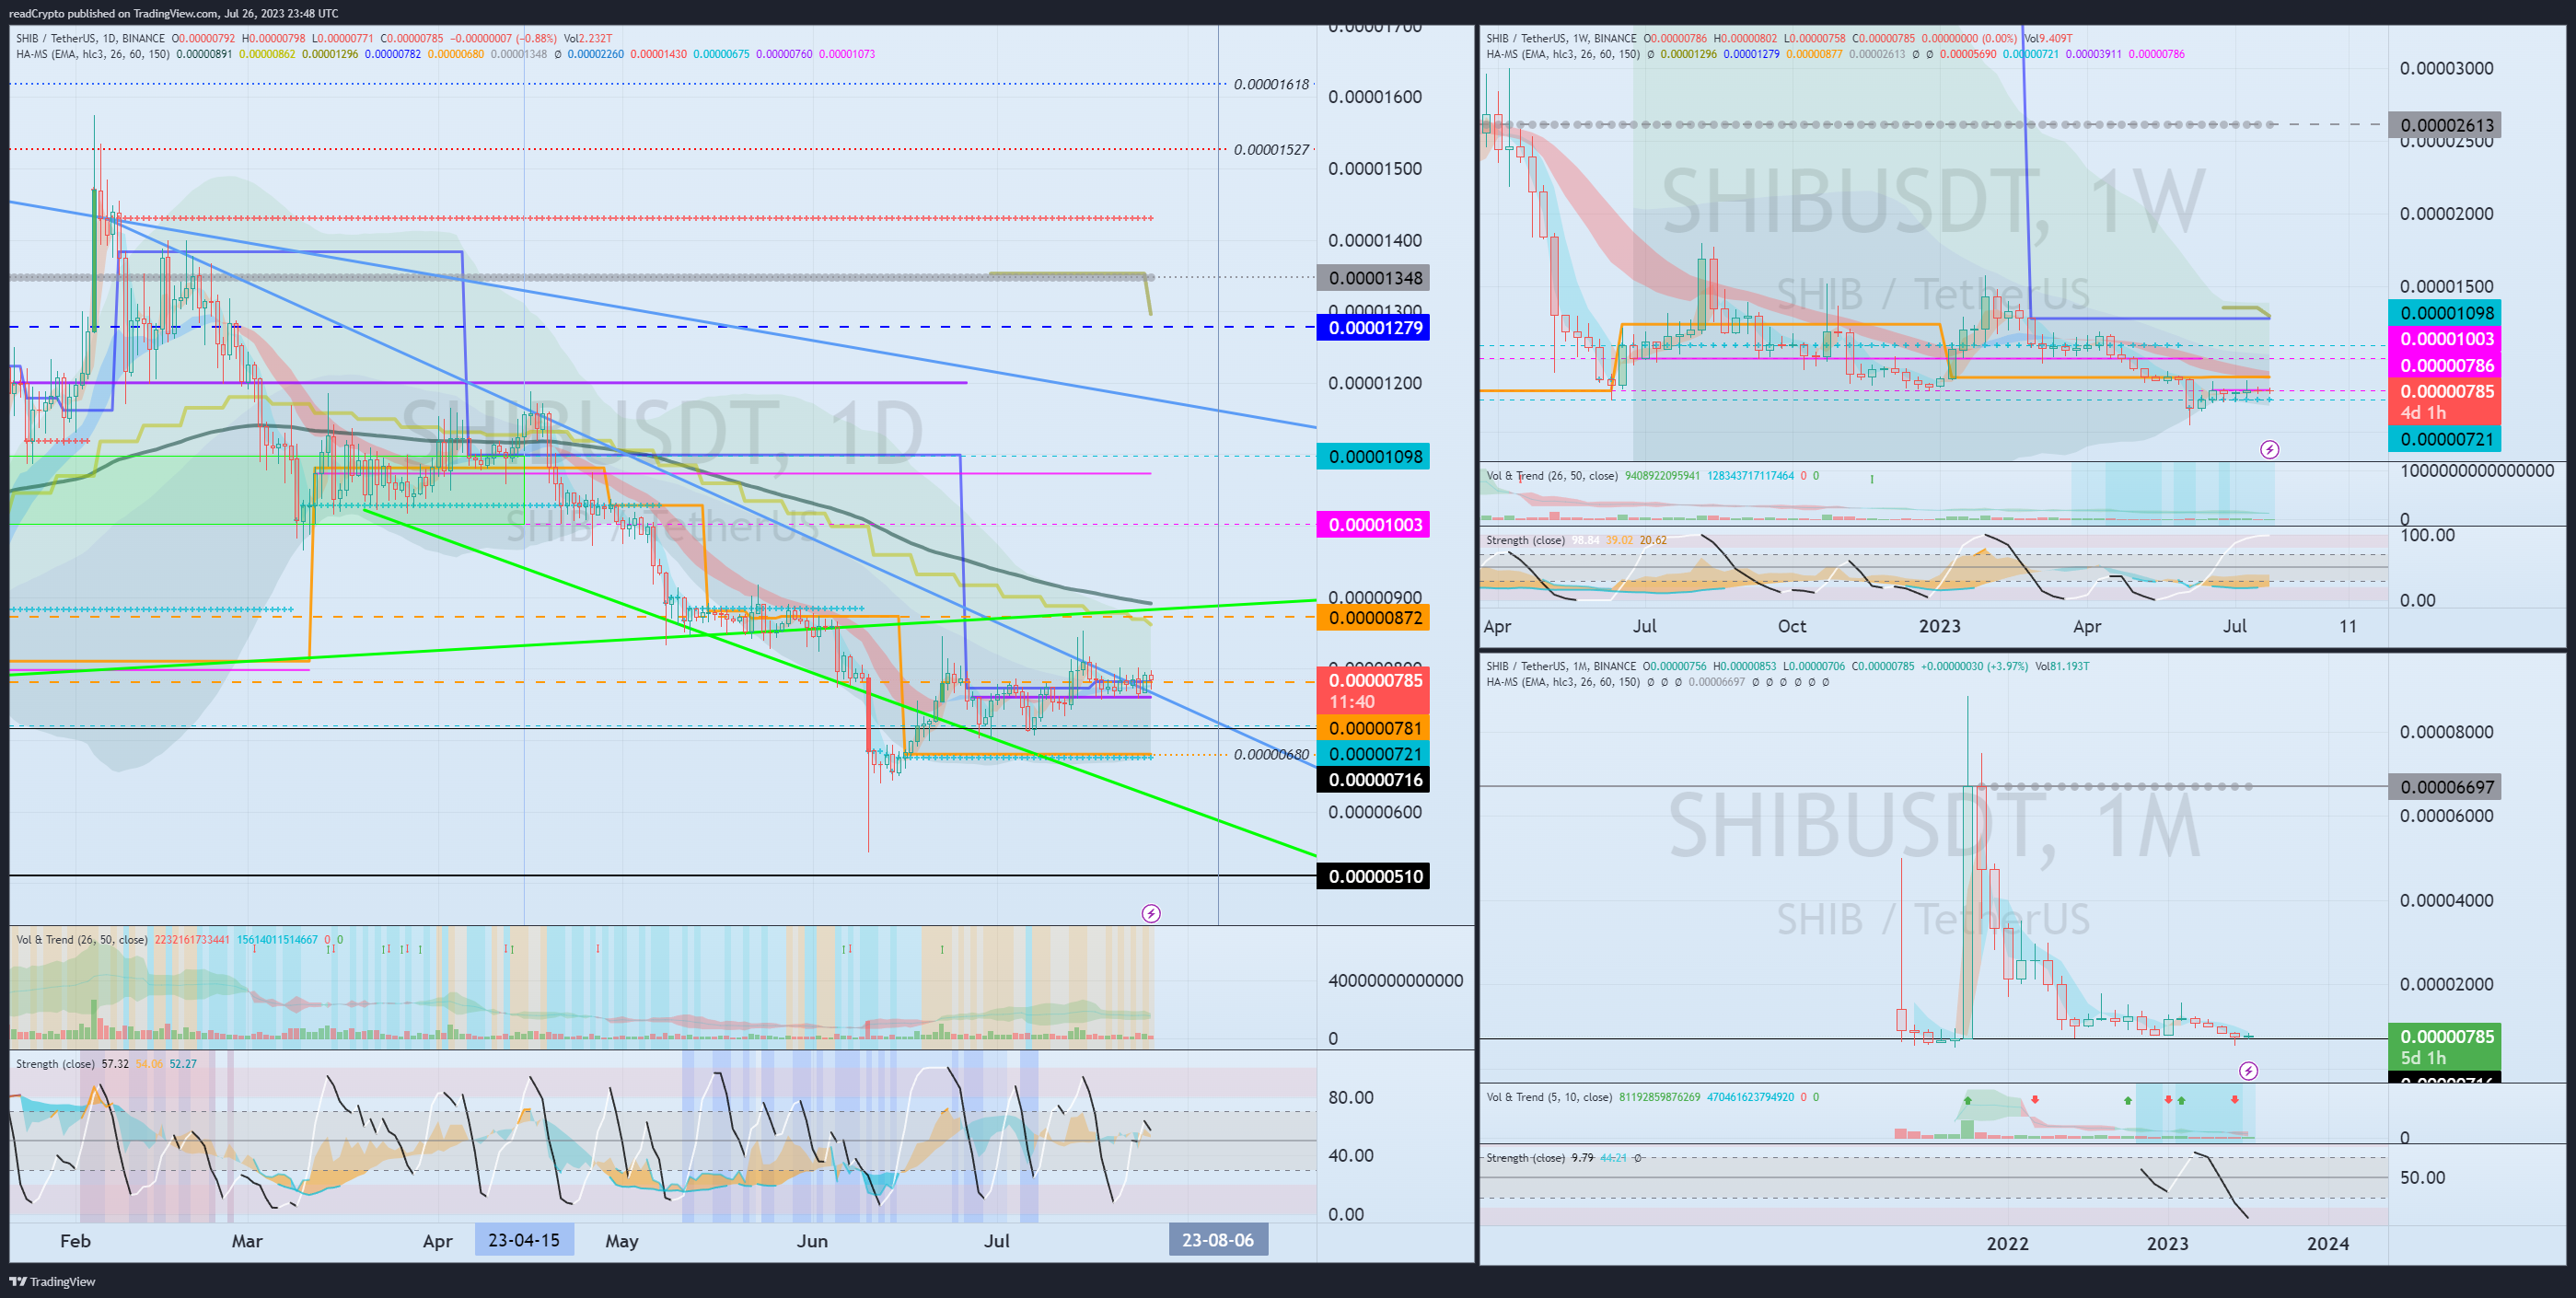Click the gray 0.00002613 label on the weekly chart

(x=2444, y=125)
